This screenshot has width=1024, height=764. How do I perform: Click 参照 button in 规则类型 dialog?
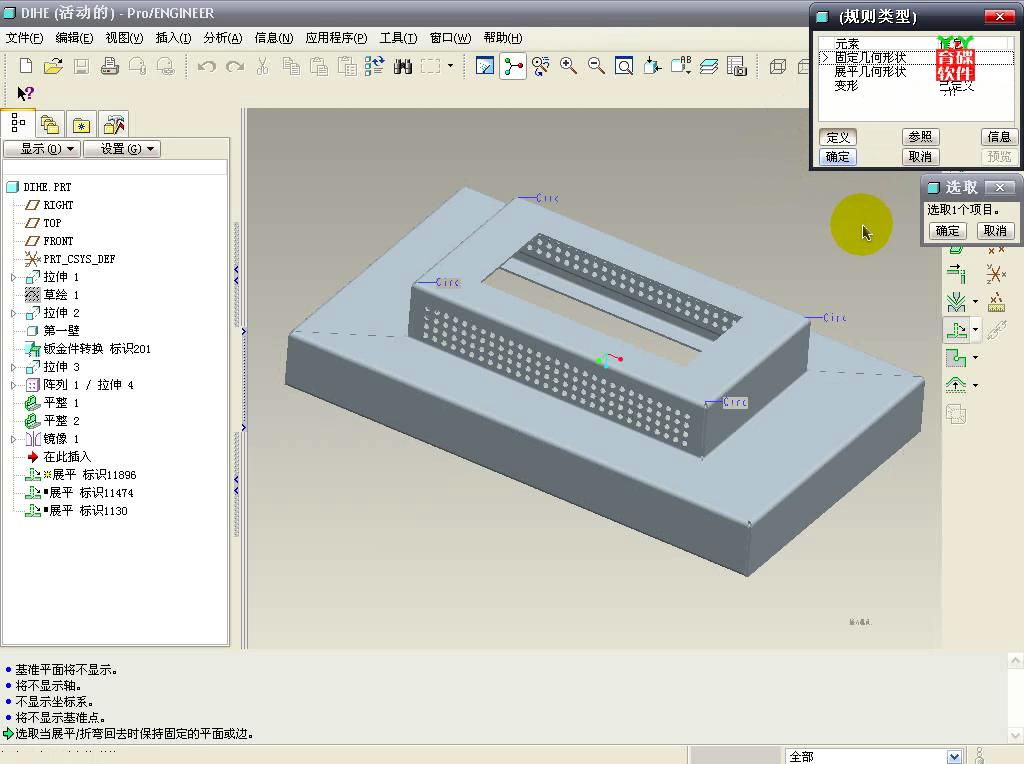point(920,136)
